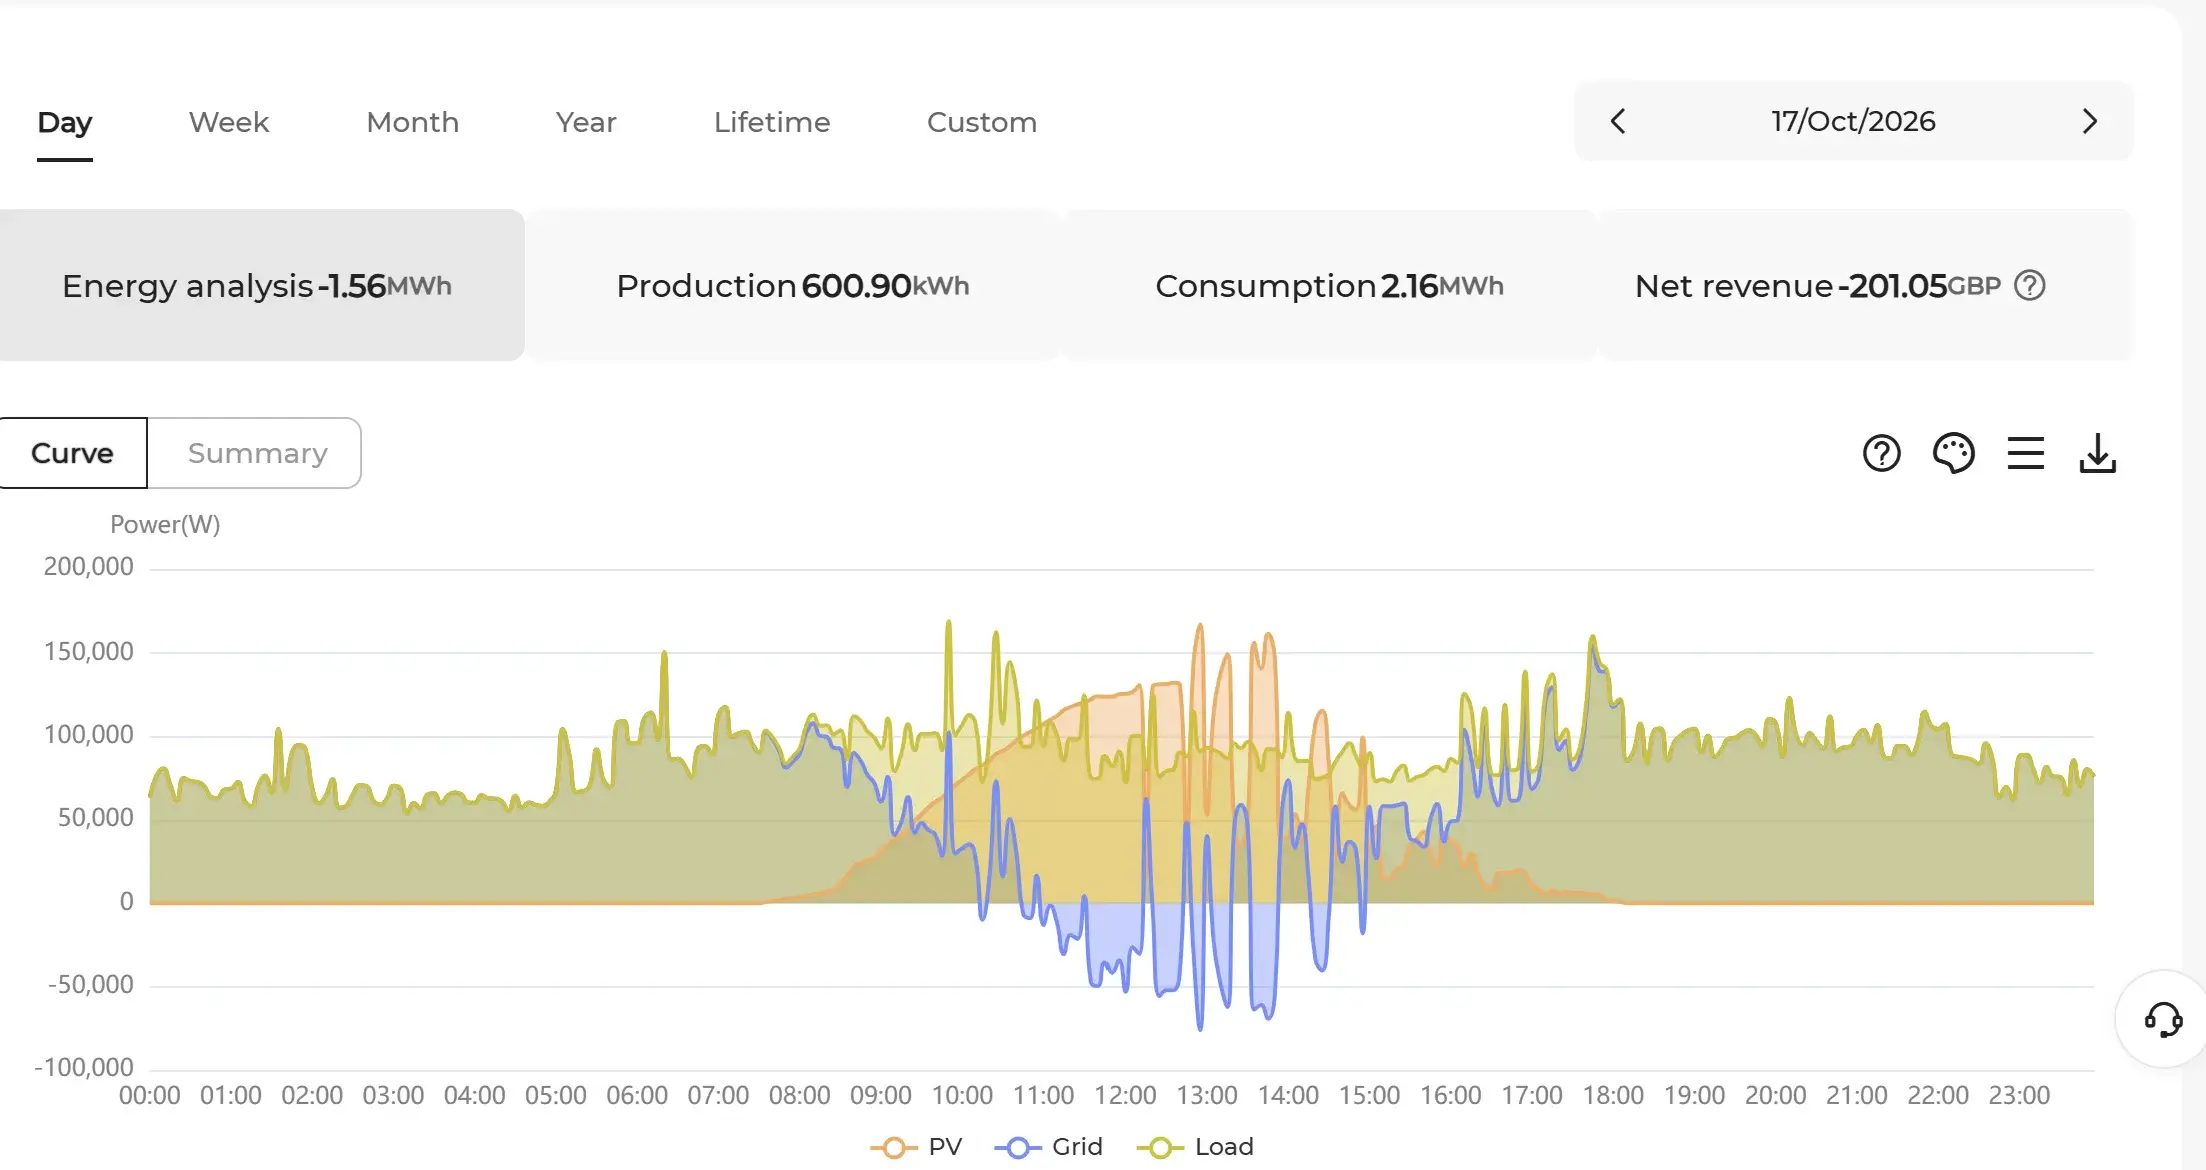Screen dimensions: 2206x1170
Task: Switch to the Year tab
Action: [586, 123]
